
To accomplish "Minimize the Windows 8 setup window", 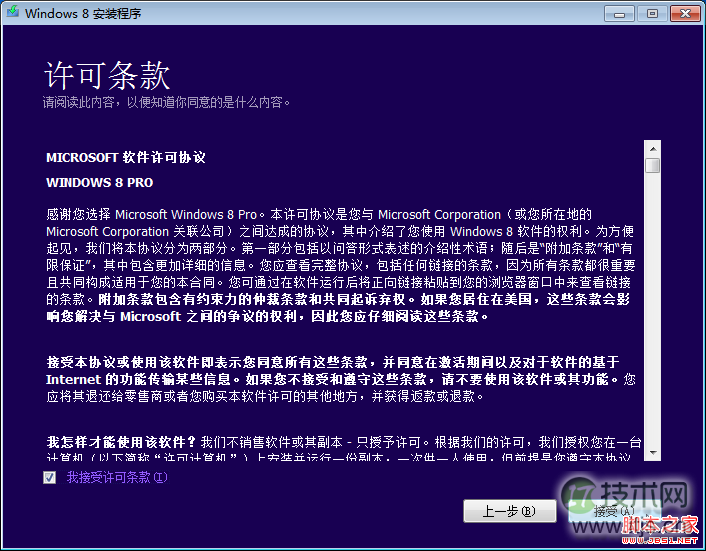I will click(x=620, y=14).
